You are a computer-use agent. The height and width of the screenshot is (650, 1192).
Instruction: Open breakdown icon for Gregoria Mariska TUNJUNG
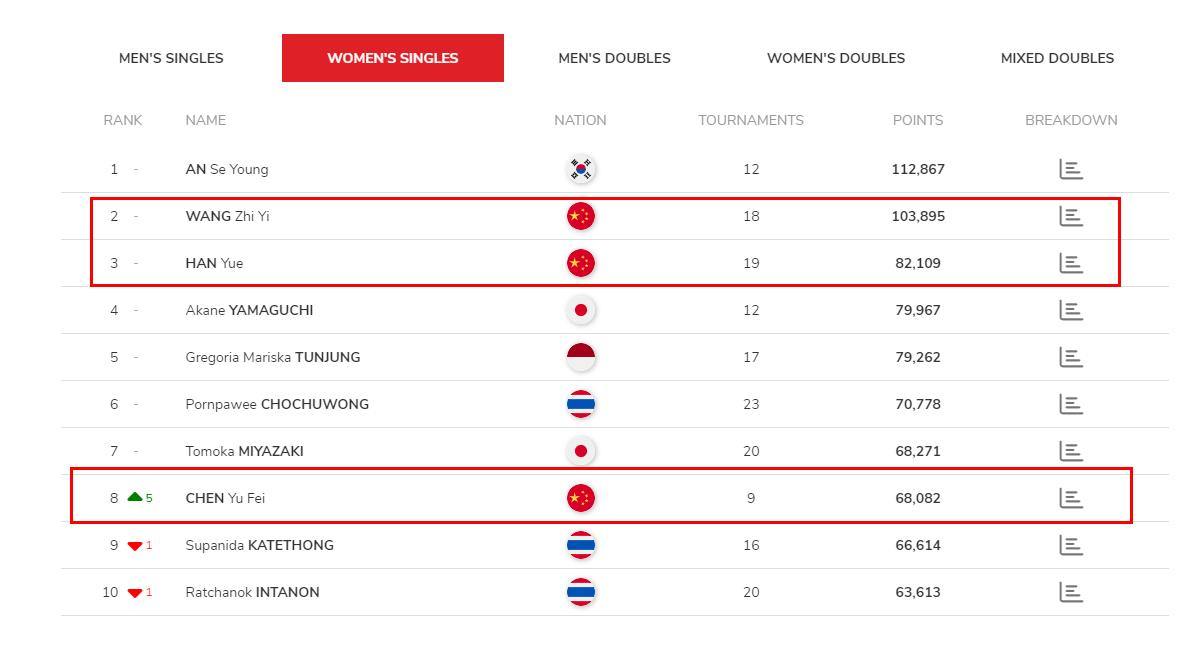[1070, 357]
